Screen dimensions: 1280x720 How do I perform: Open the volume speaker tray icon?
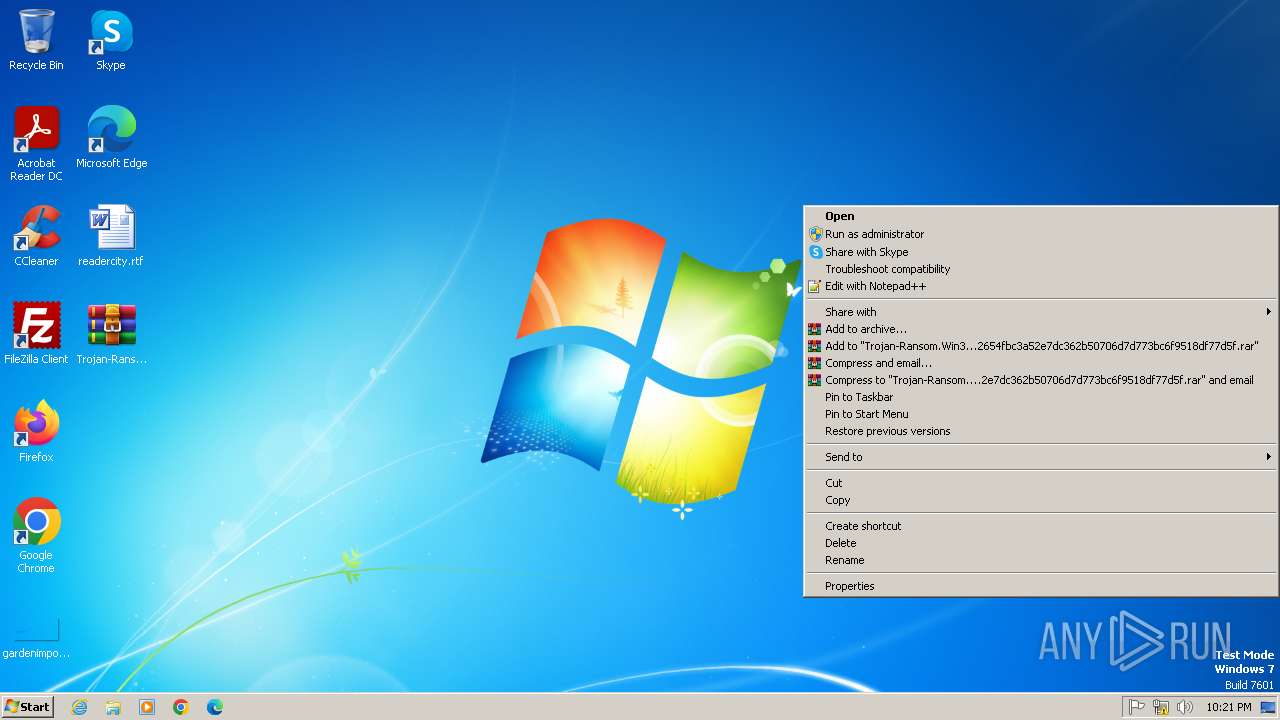(x=1185, y=707)
